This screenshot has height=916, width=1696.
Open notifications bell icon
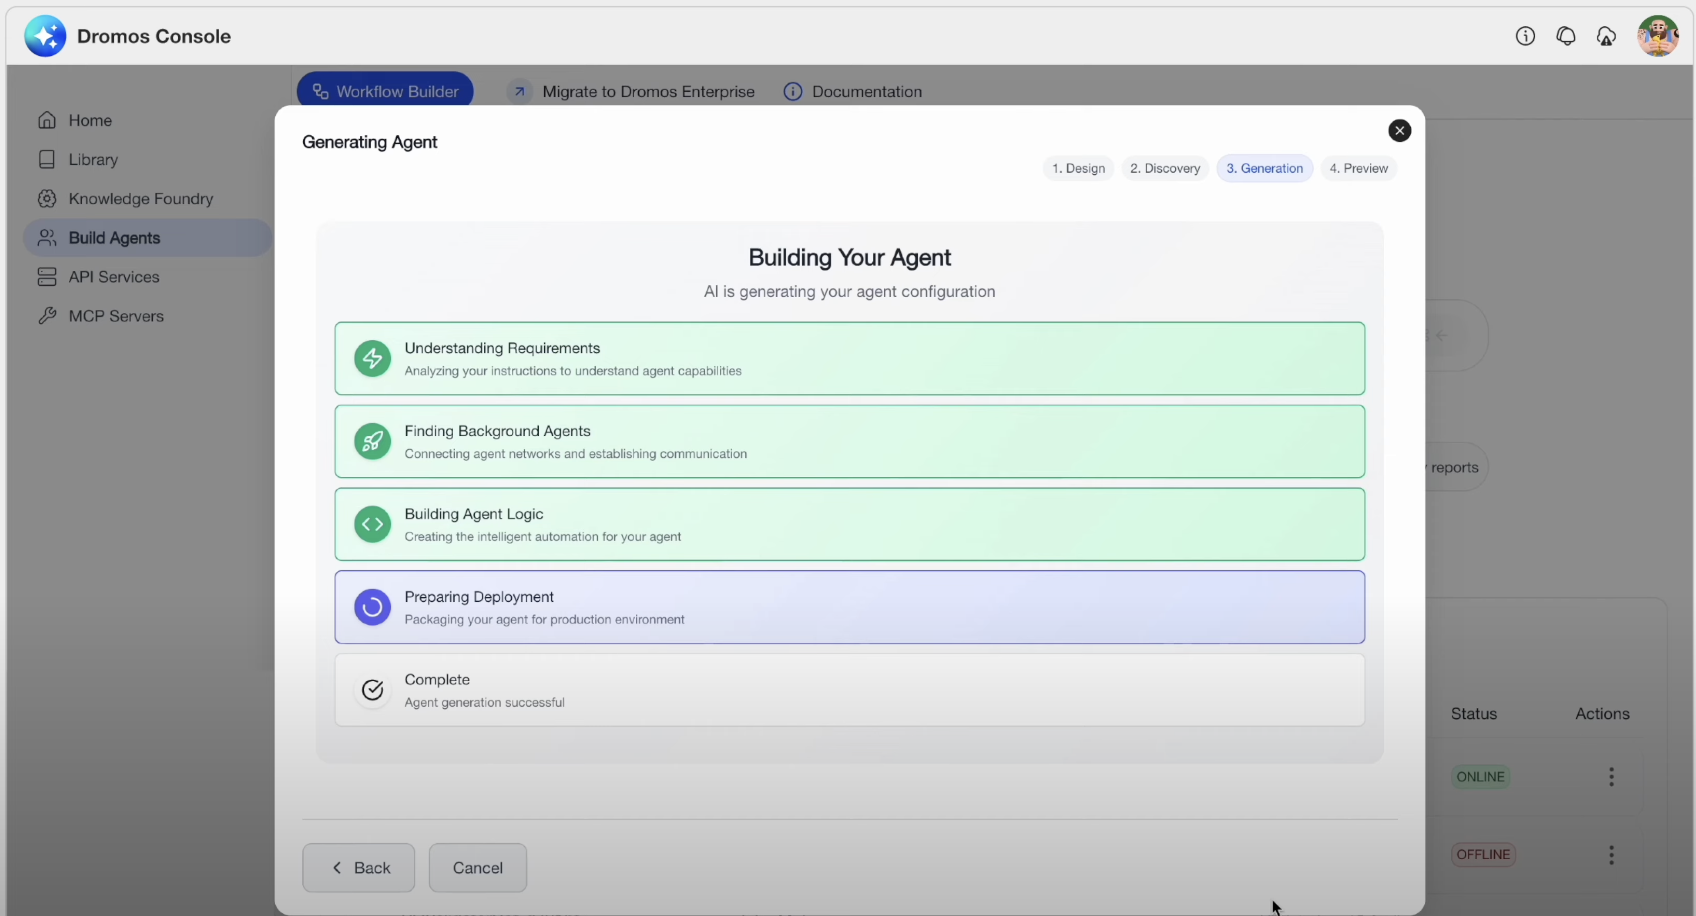[1566, 37]
